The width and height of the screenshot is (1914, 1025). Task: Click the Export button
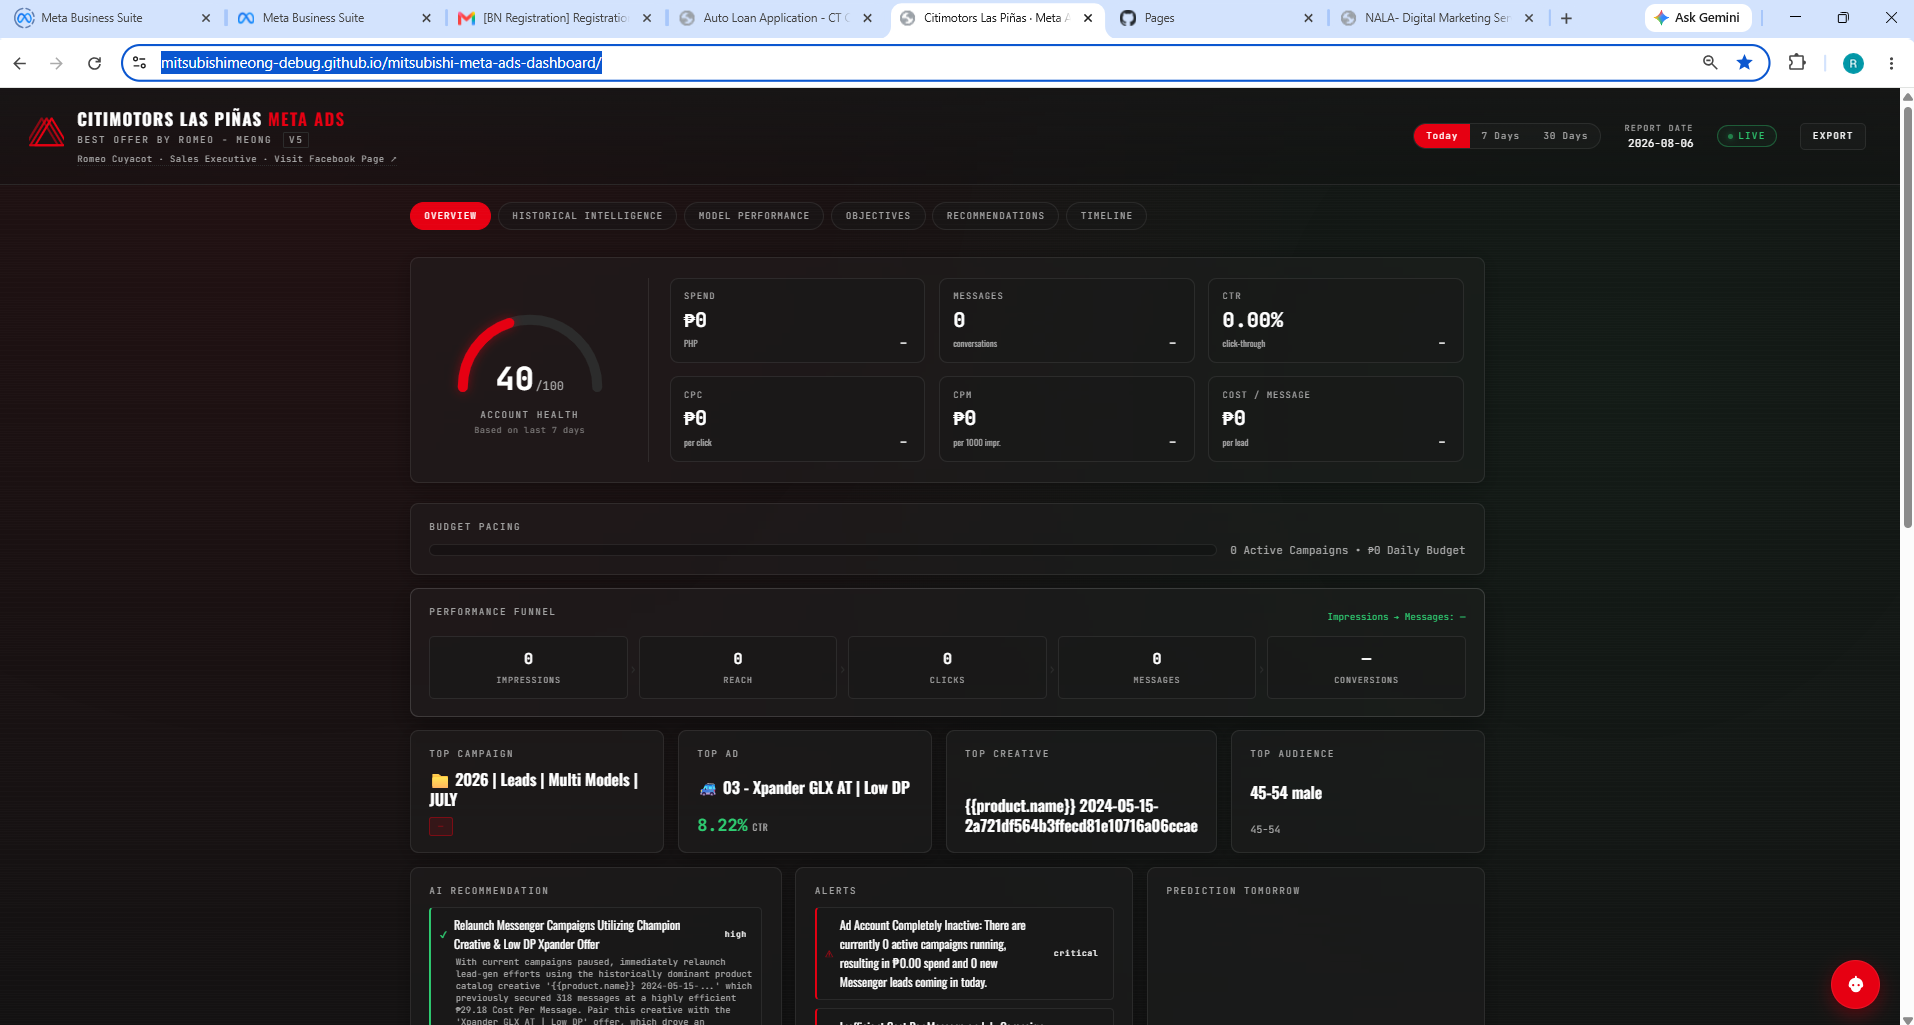1832,136
